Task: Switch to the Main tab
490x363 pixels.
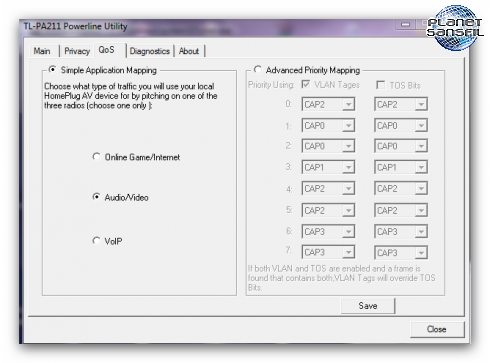Action: [42, 51]
